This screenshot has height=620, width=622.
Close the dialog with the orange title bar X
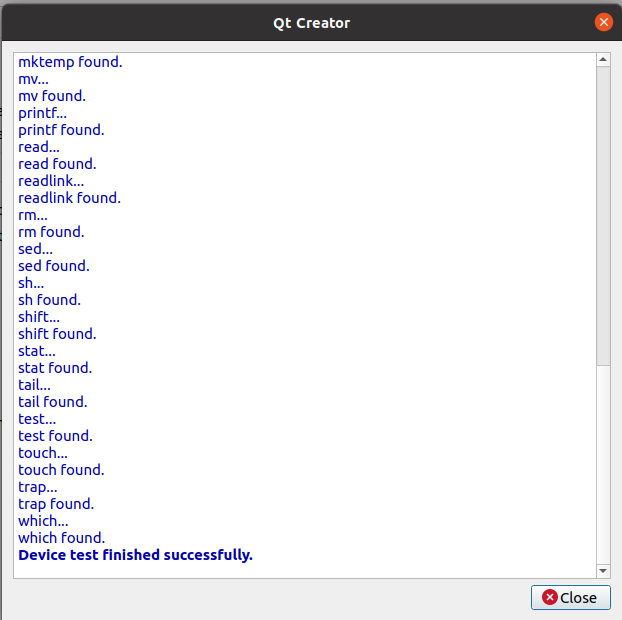[x=603, y=22]
